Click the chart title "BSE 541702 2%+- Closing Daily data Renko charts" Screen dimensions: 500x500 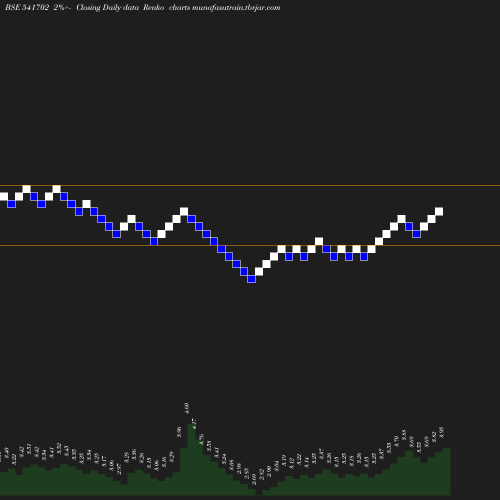[x=97, y=8]
